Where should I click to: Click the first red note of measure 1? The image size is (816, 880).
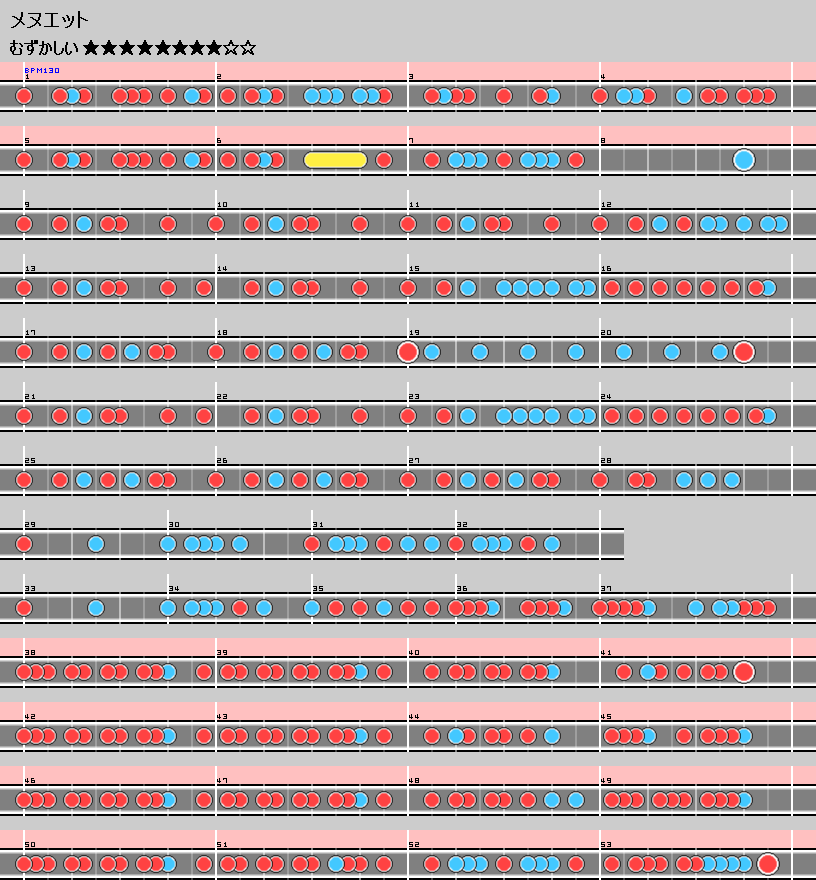tap(24, 96)
